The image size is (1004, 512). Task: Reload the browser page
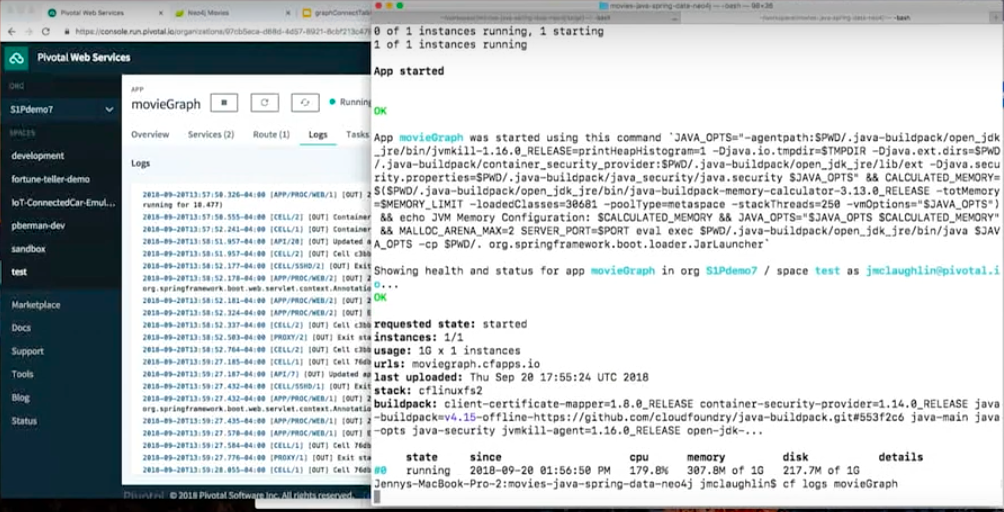(x=46, y=31)
